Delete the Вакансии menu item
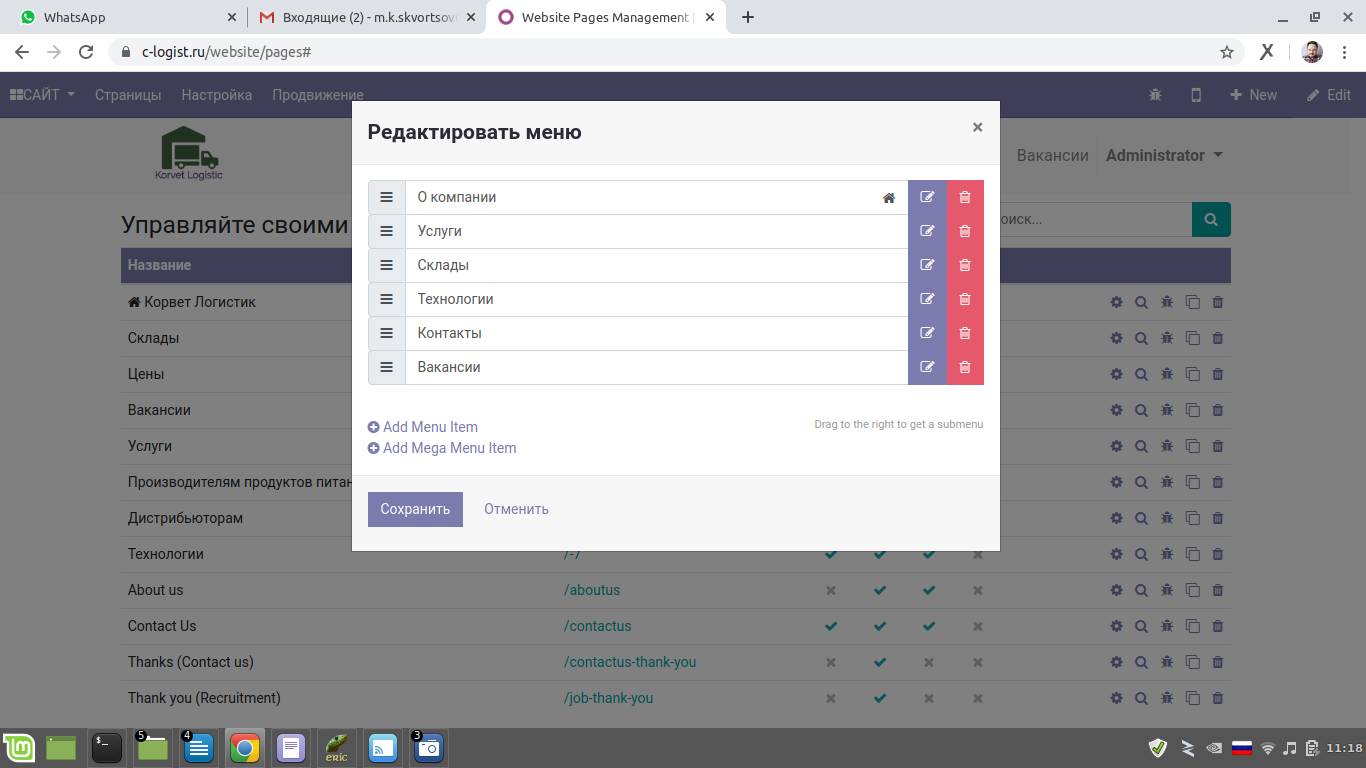This screenshot has width=1366, height=768. point(965,367)
